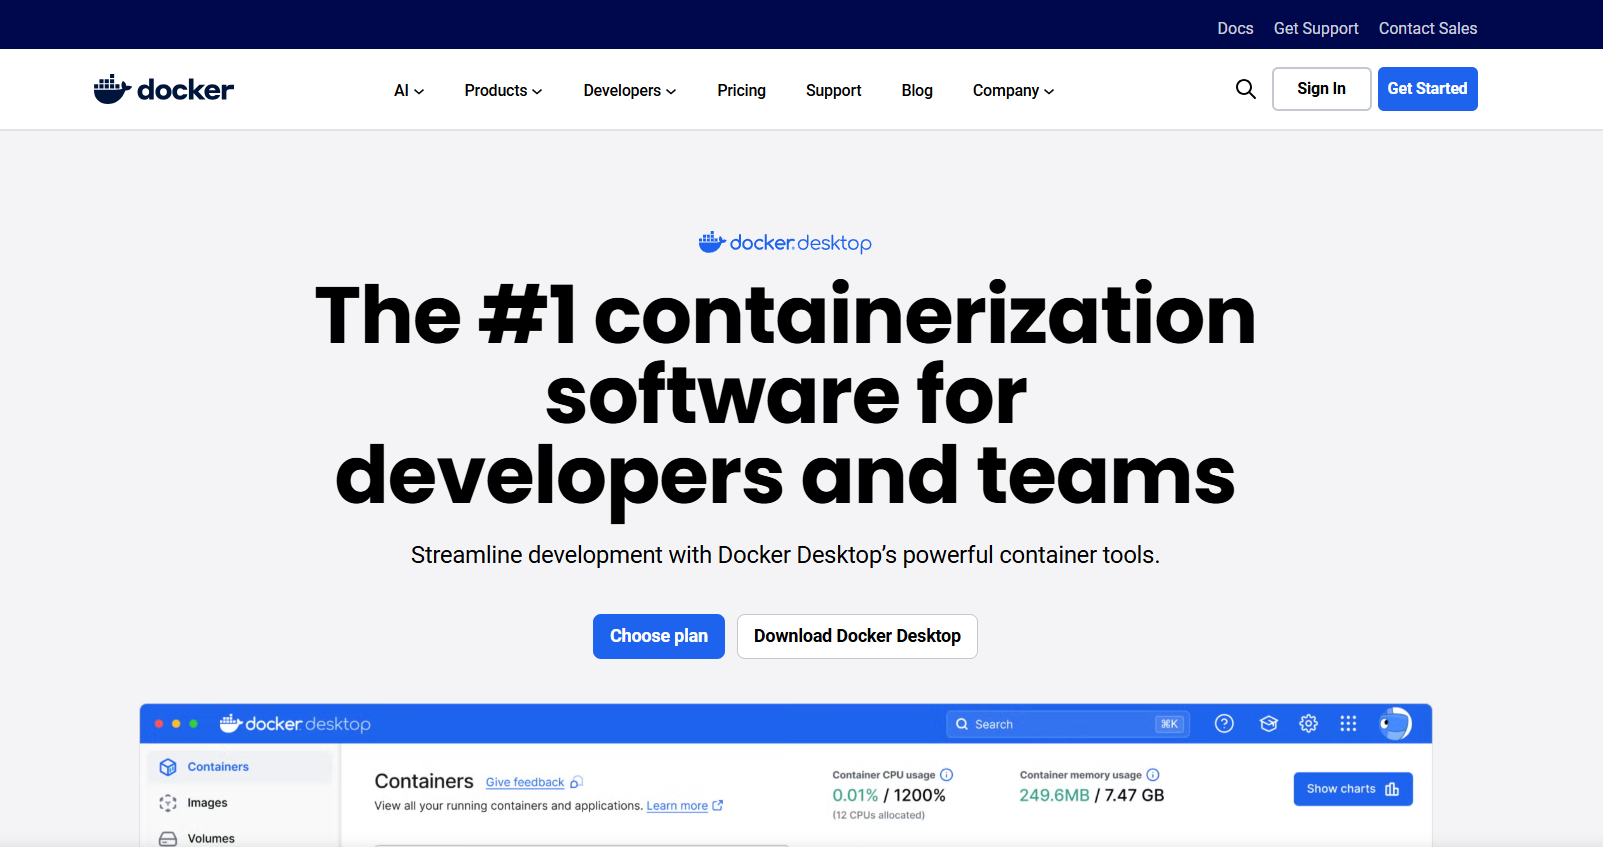
Task: Click the Give feedback chat icon
Action: (x=576, y=783)
